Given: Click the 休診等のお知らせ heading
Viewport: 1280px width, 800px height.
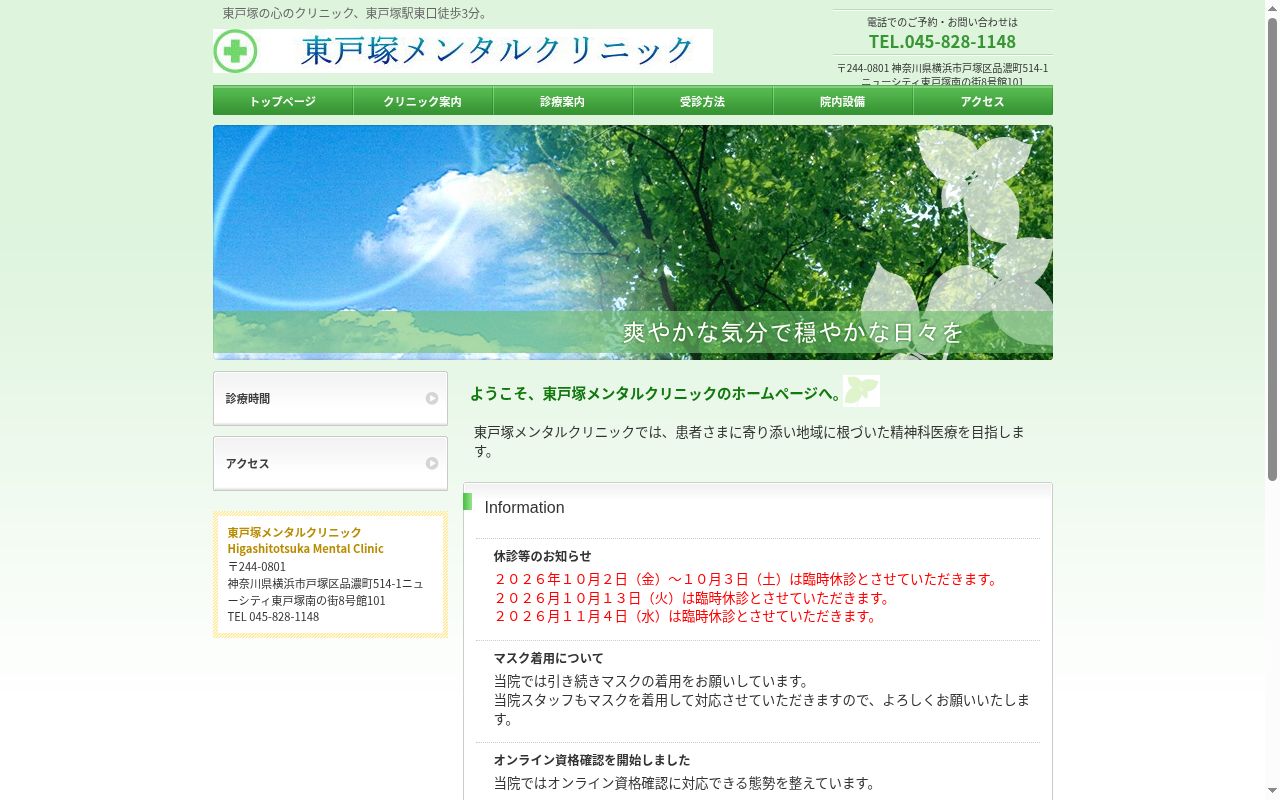Looking at the screenshot, I should click(542, 556).
